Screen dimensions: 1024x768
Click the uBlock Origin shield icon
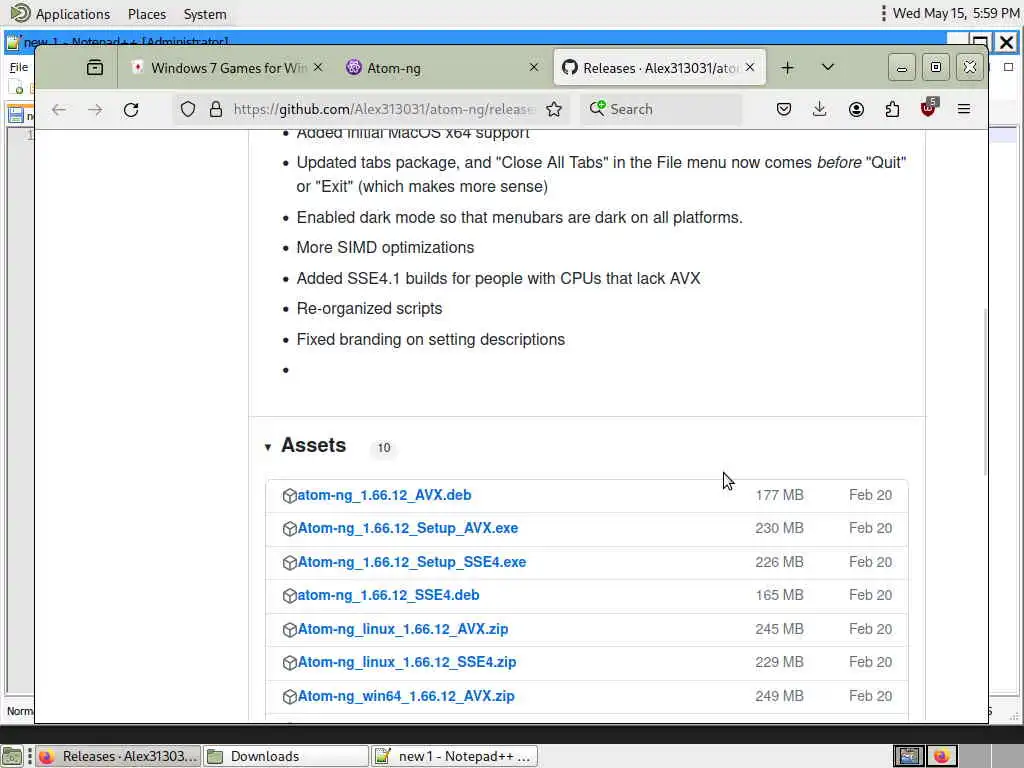tap(928, 108)
